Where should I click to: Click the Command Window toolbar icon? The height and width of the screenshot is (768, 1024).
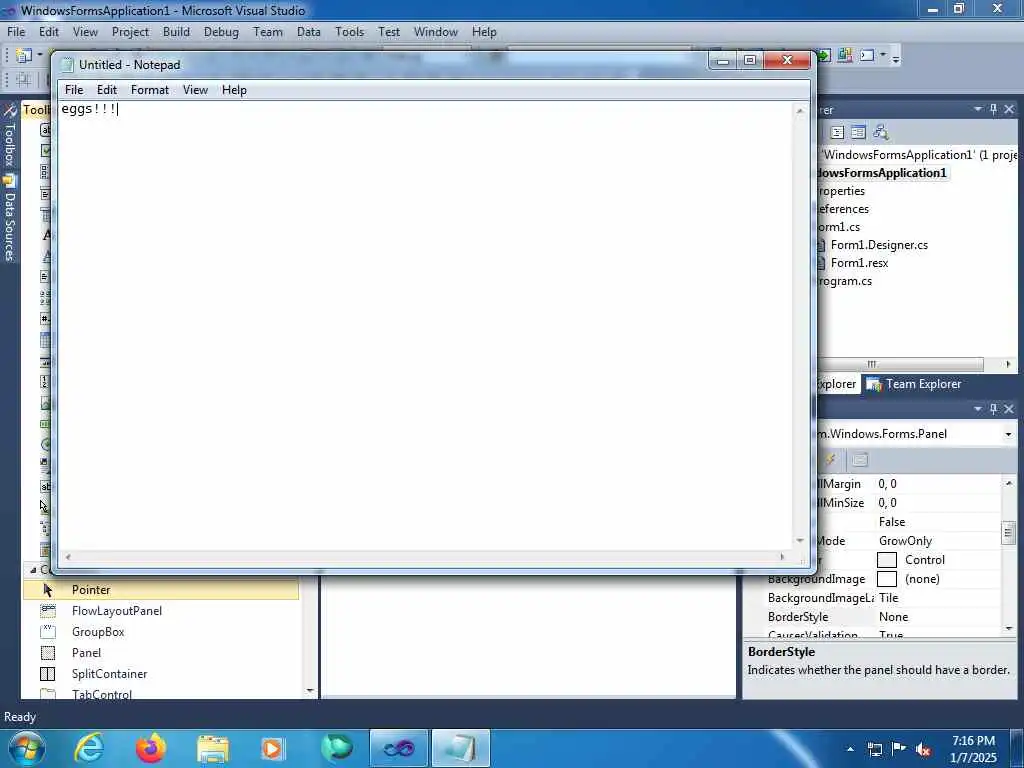(867, 56)
